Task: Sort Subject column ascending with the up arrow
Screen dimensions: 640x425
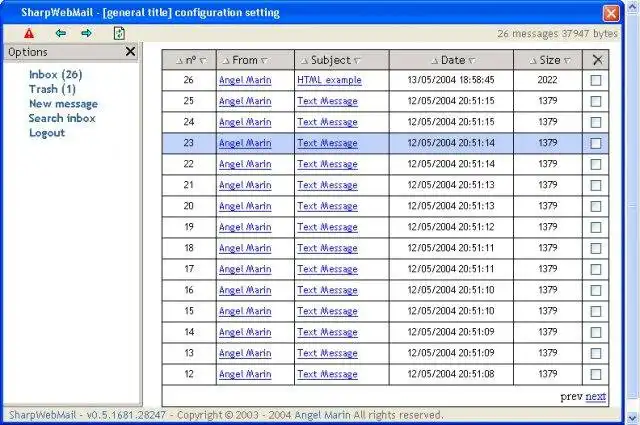Action: click(x=304, y=61)
